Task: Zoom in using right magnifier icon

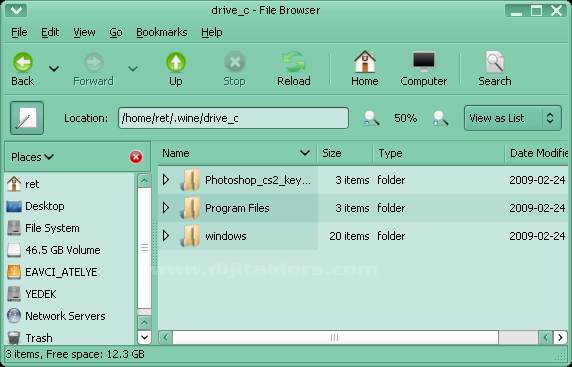Action: coord(440,118)
